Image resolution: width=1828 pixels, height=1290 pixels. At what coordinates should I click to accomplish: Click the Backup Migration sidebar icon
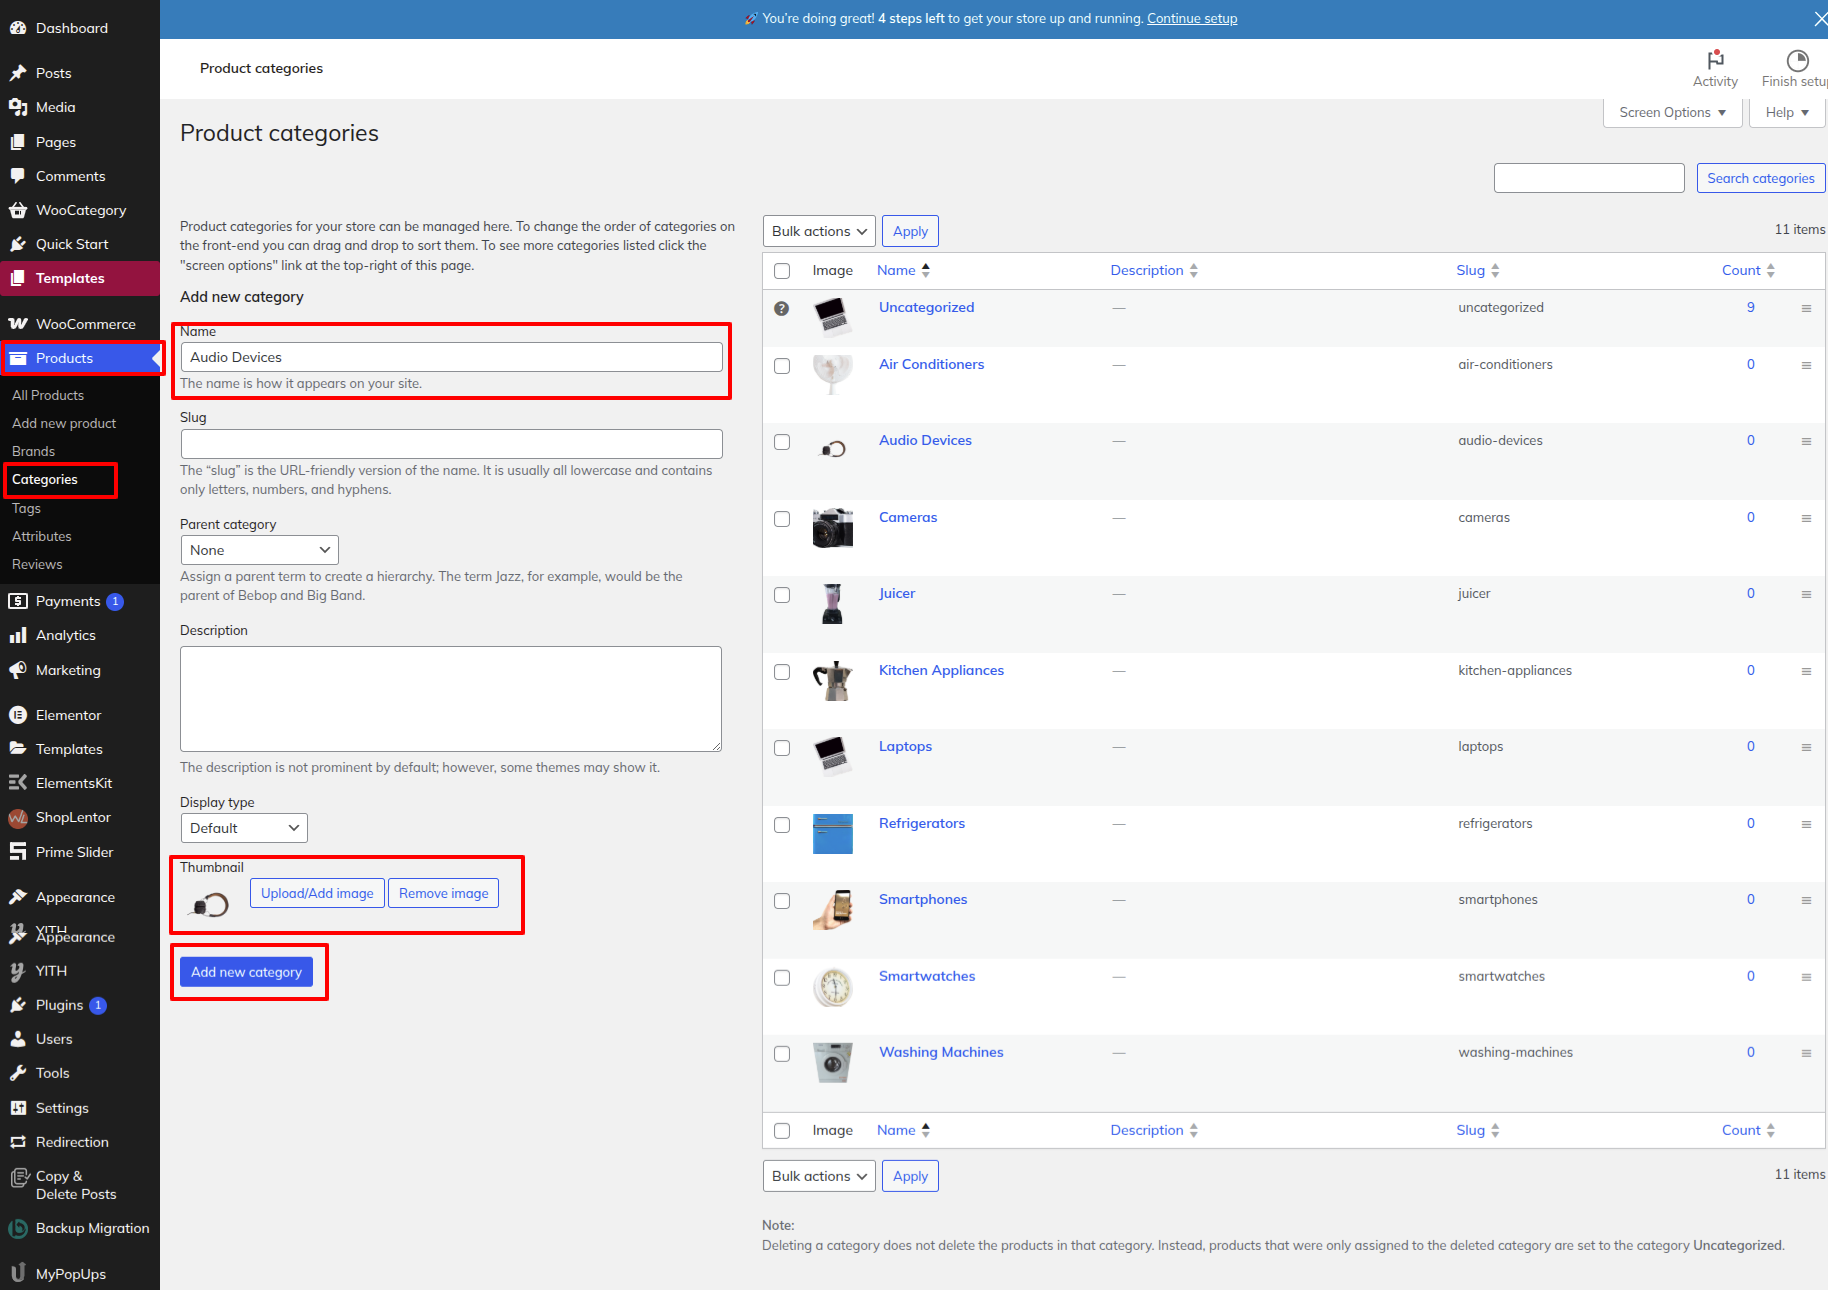click(18, 1229)
